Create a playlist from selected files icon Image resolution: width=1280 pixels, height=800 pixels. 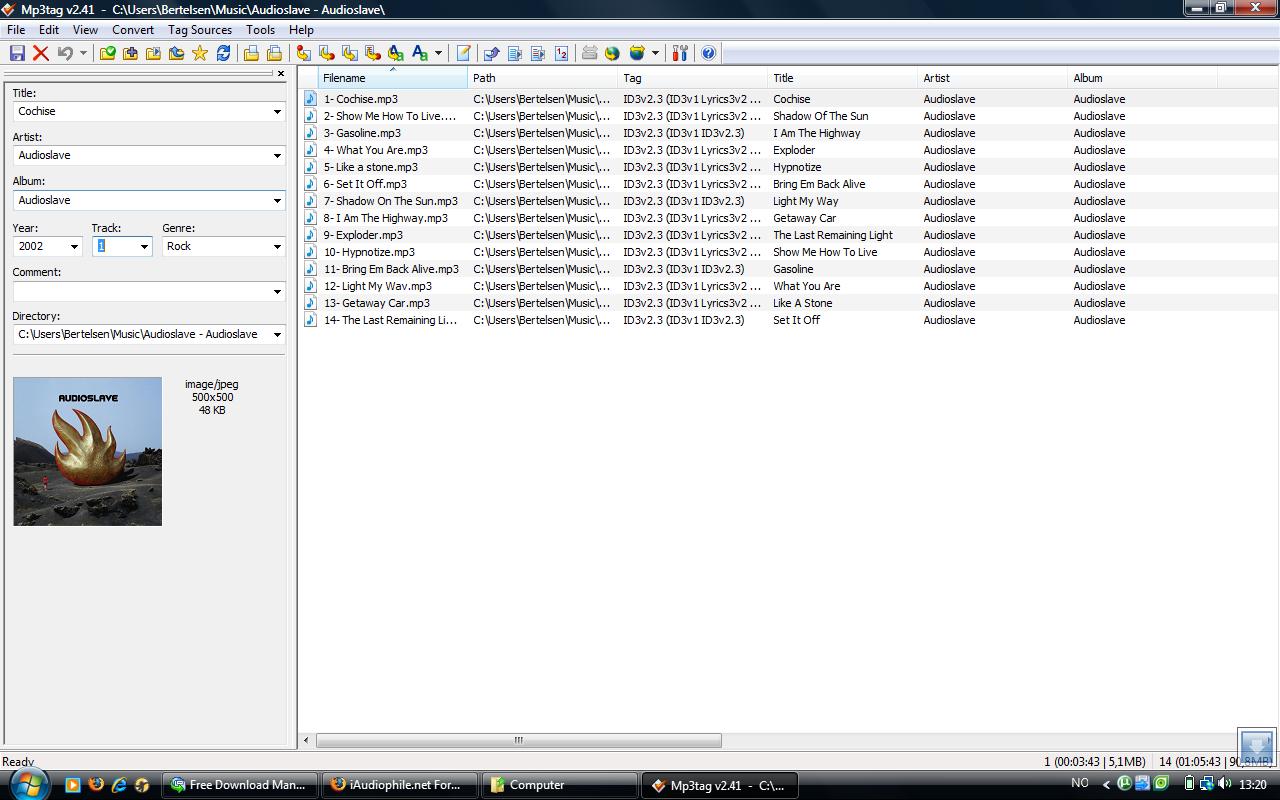click(274, 53)
